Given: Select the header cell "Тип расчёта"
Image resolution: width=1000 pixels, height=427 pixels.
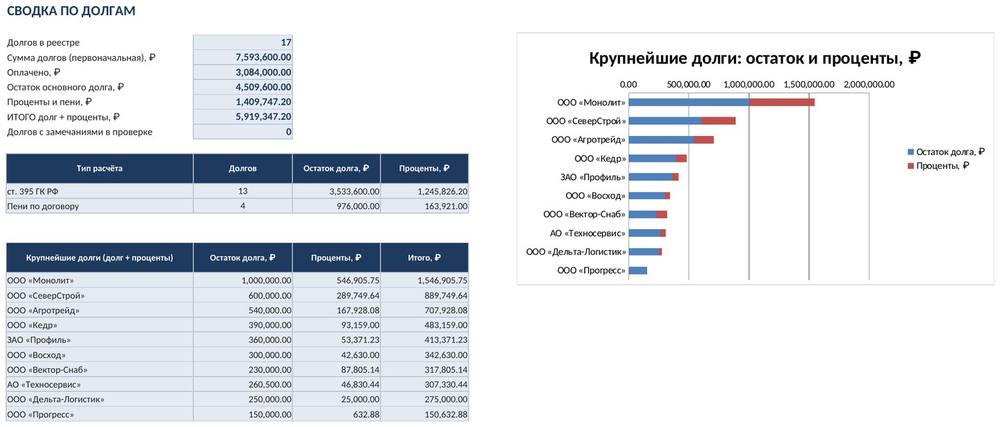Looking at the screenshot, I should pos(99,169).
